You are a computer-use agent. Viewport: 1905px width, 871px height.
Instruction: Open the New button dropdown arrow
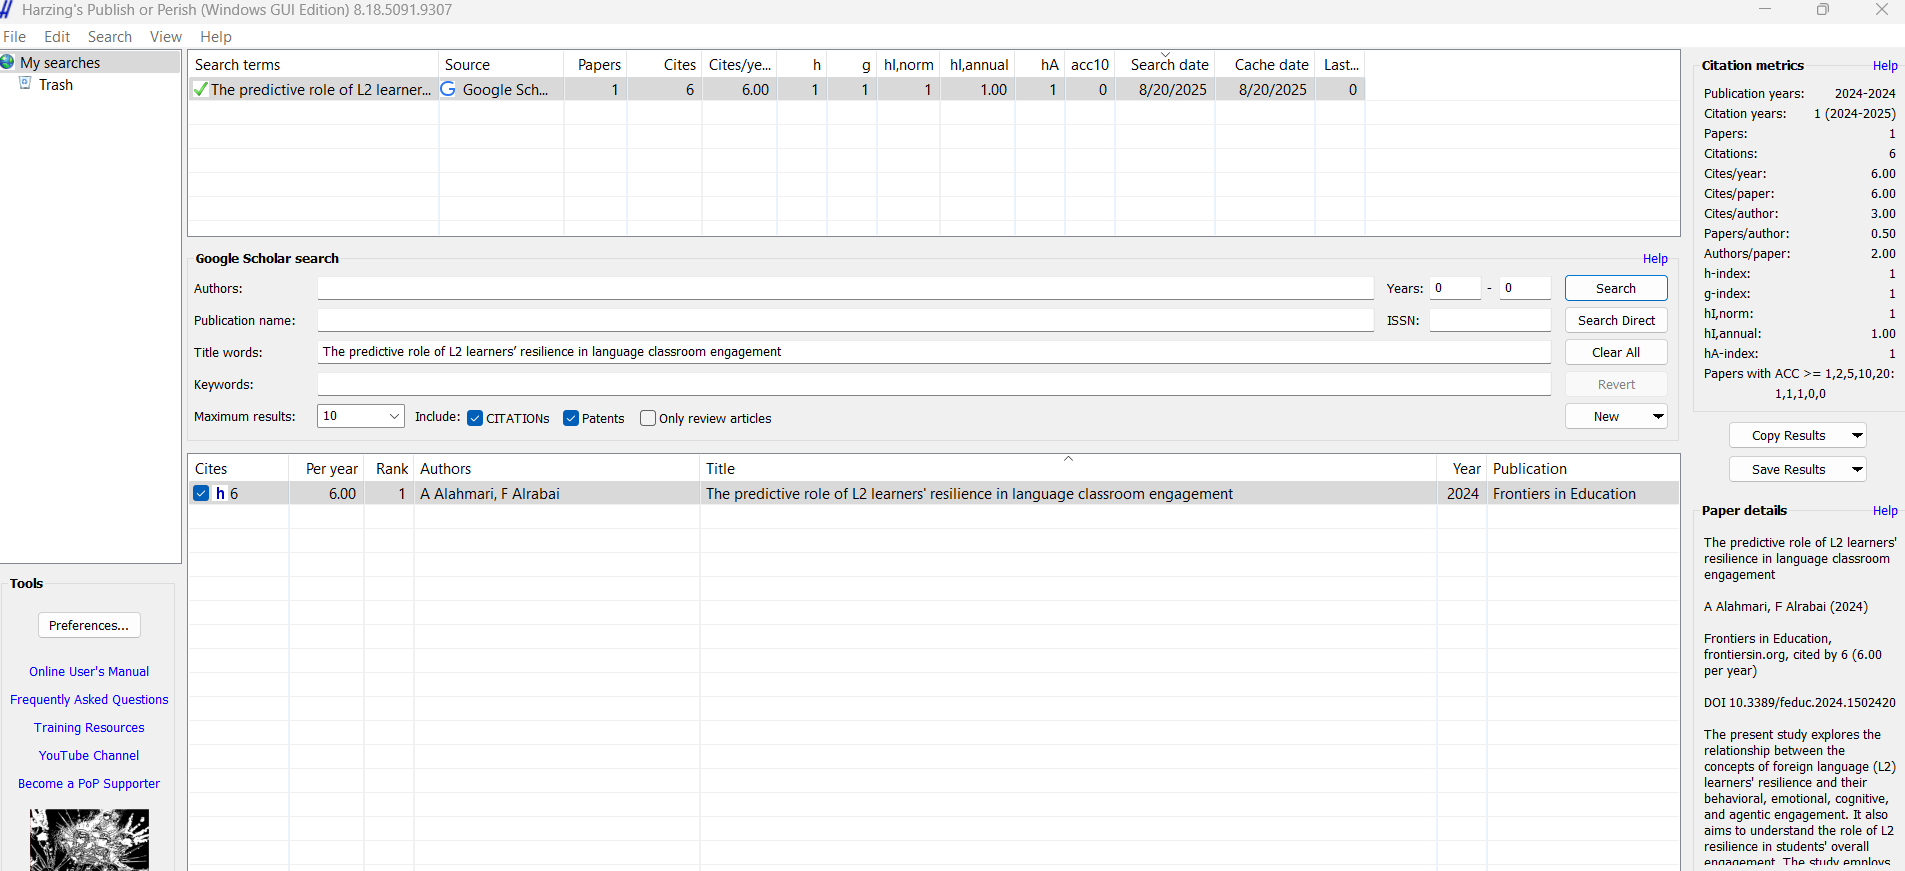1658,416
